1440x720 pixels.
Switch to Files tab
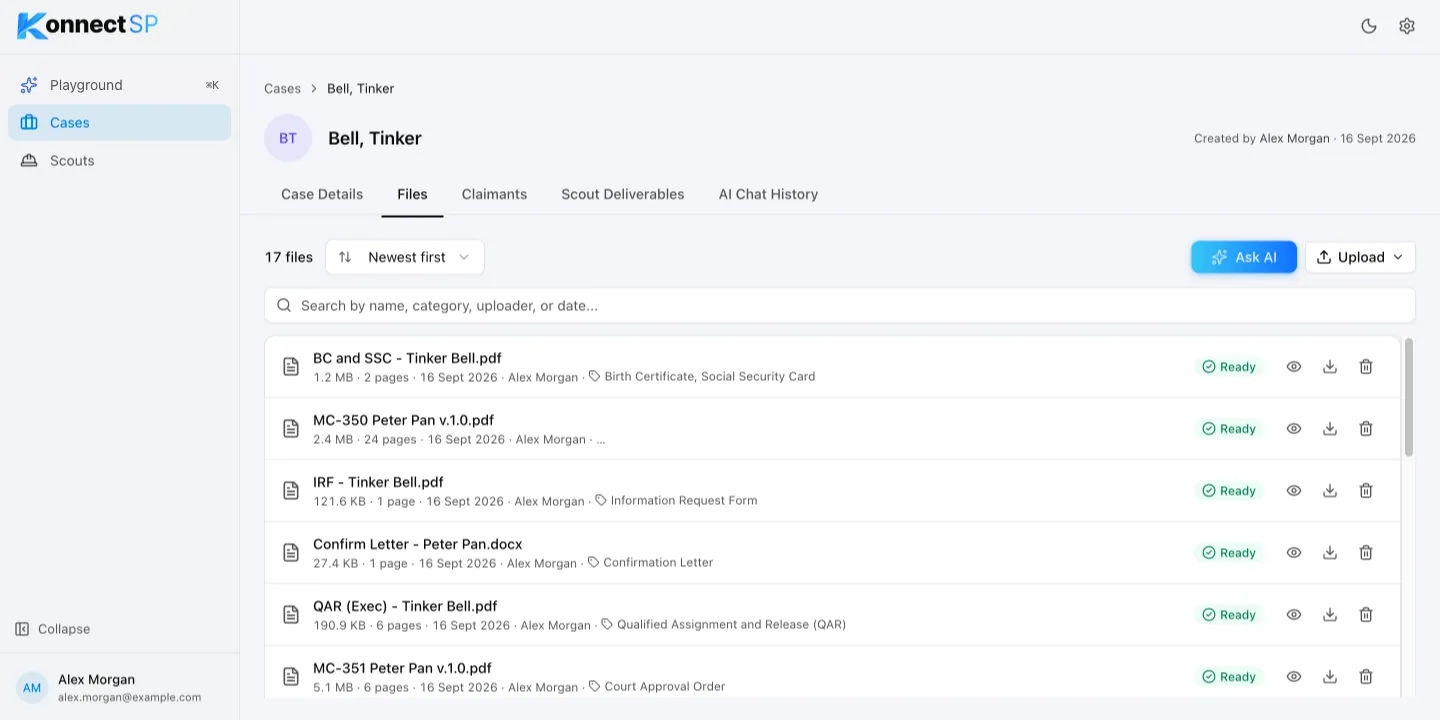[412, 194]
